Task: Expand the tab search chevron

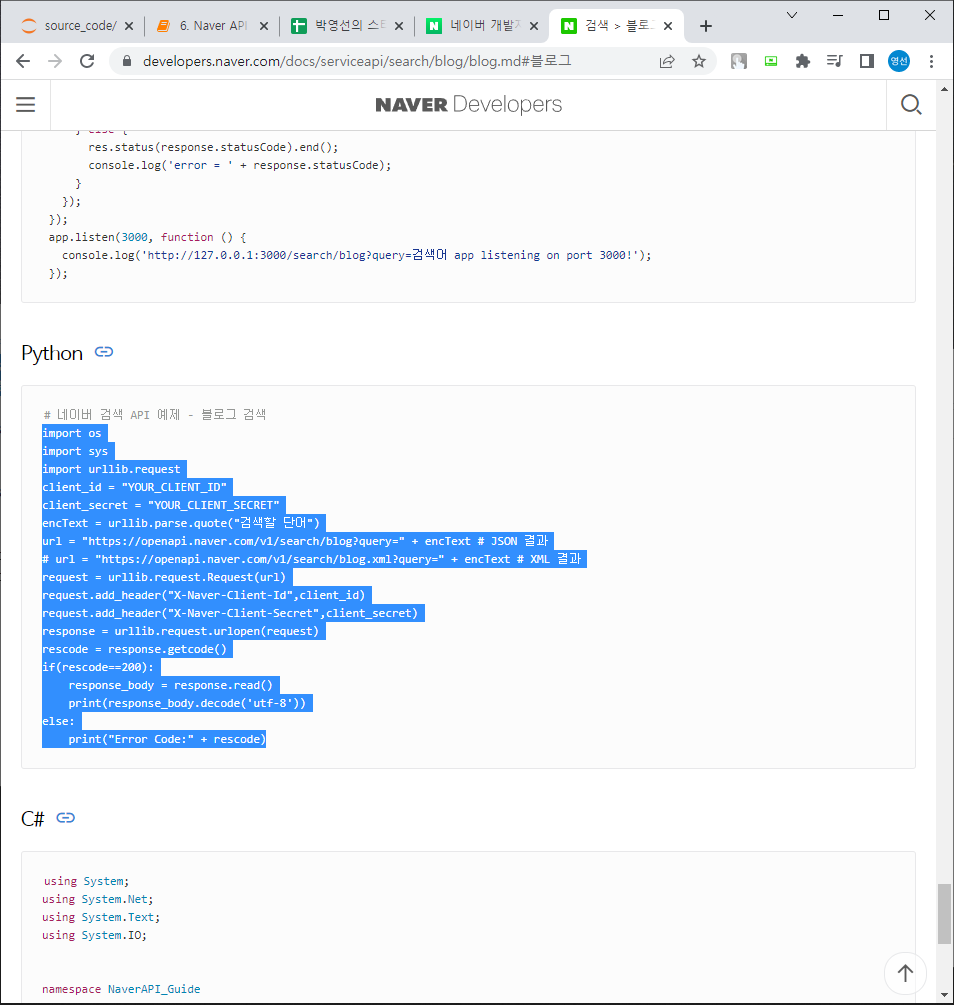Action: [x=792, y=15]
